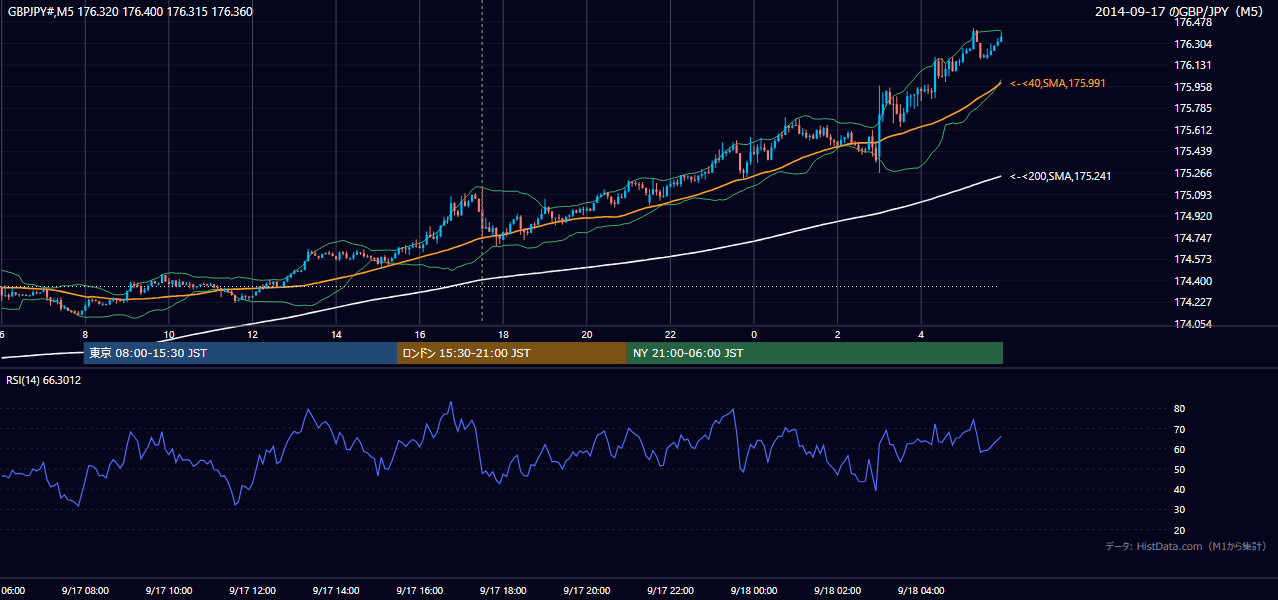Click price level 176.304 on the axis
The width and height of the screenshot is (1278, 600).
tap(1193, 44)
